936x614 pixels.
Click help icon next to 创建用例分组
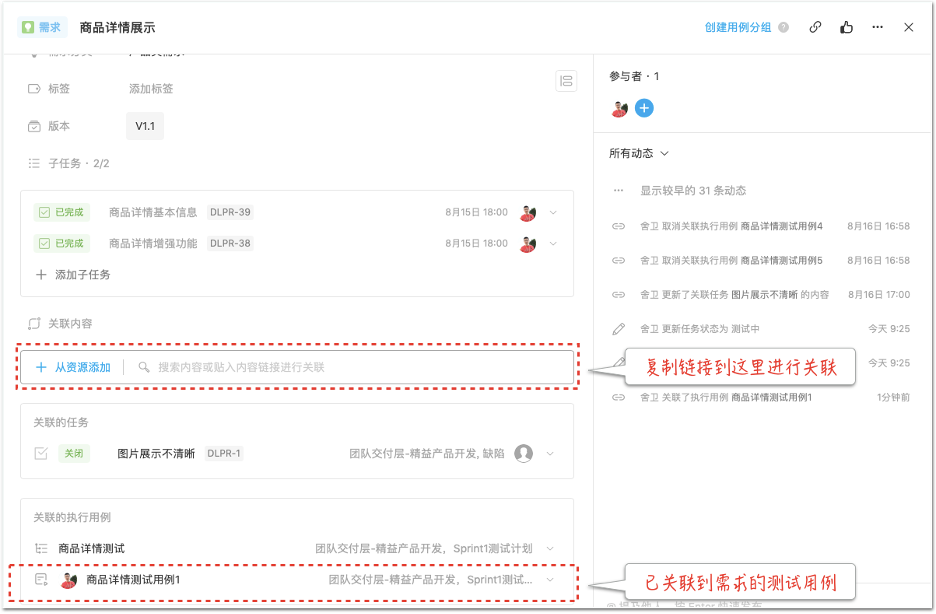point(784,27)
